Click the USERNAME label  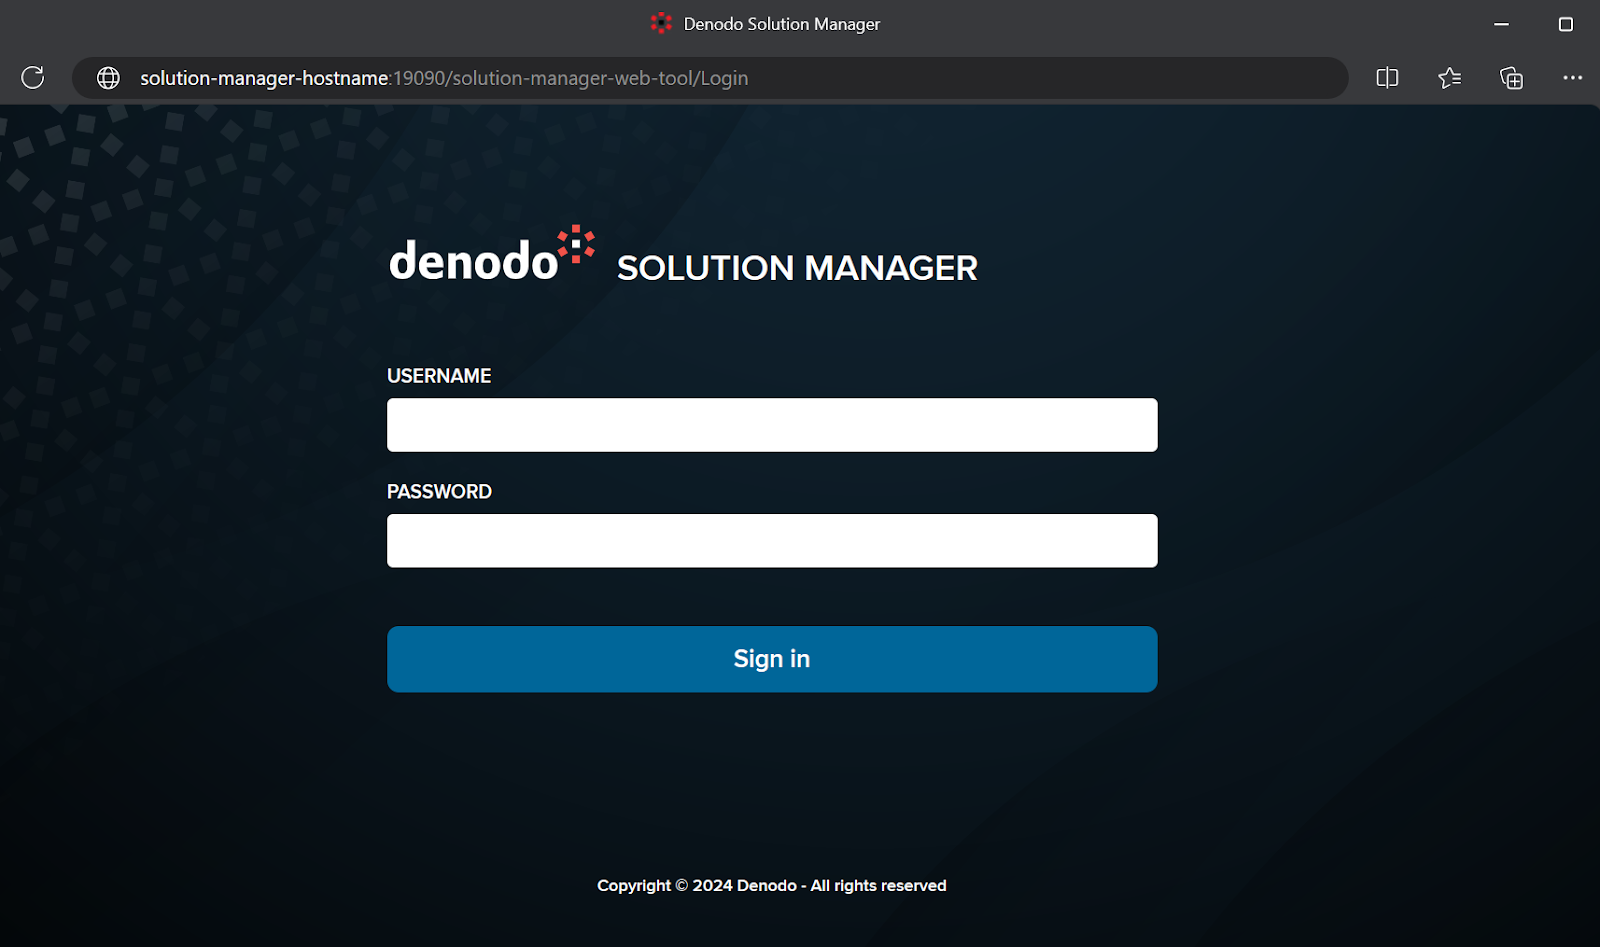(439, 376)
